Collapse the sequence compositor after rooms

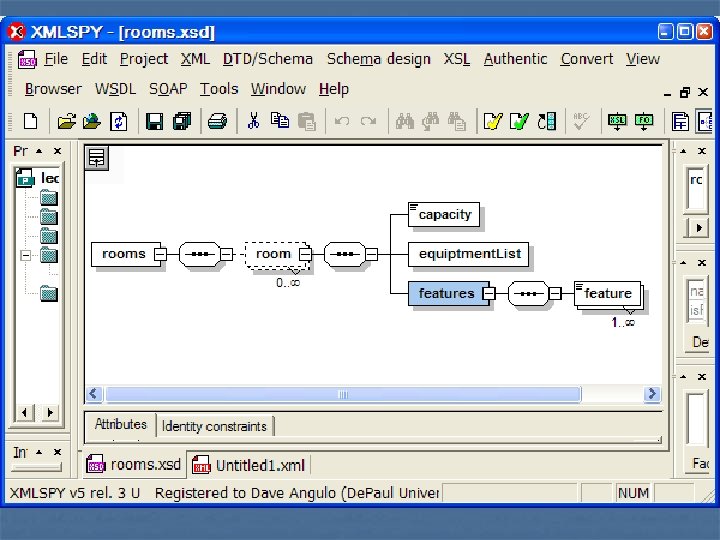pyautogui.click(x=226, y=254)
